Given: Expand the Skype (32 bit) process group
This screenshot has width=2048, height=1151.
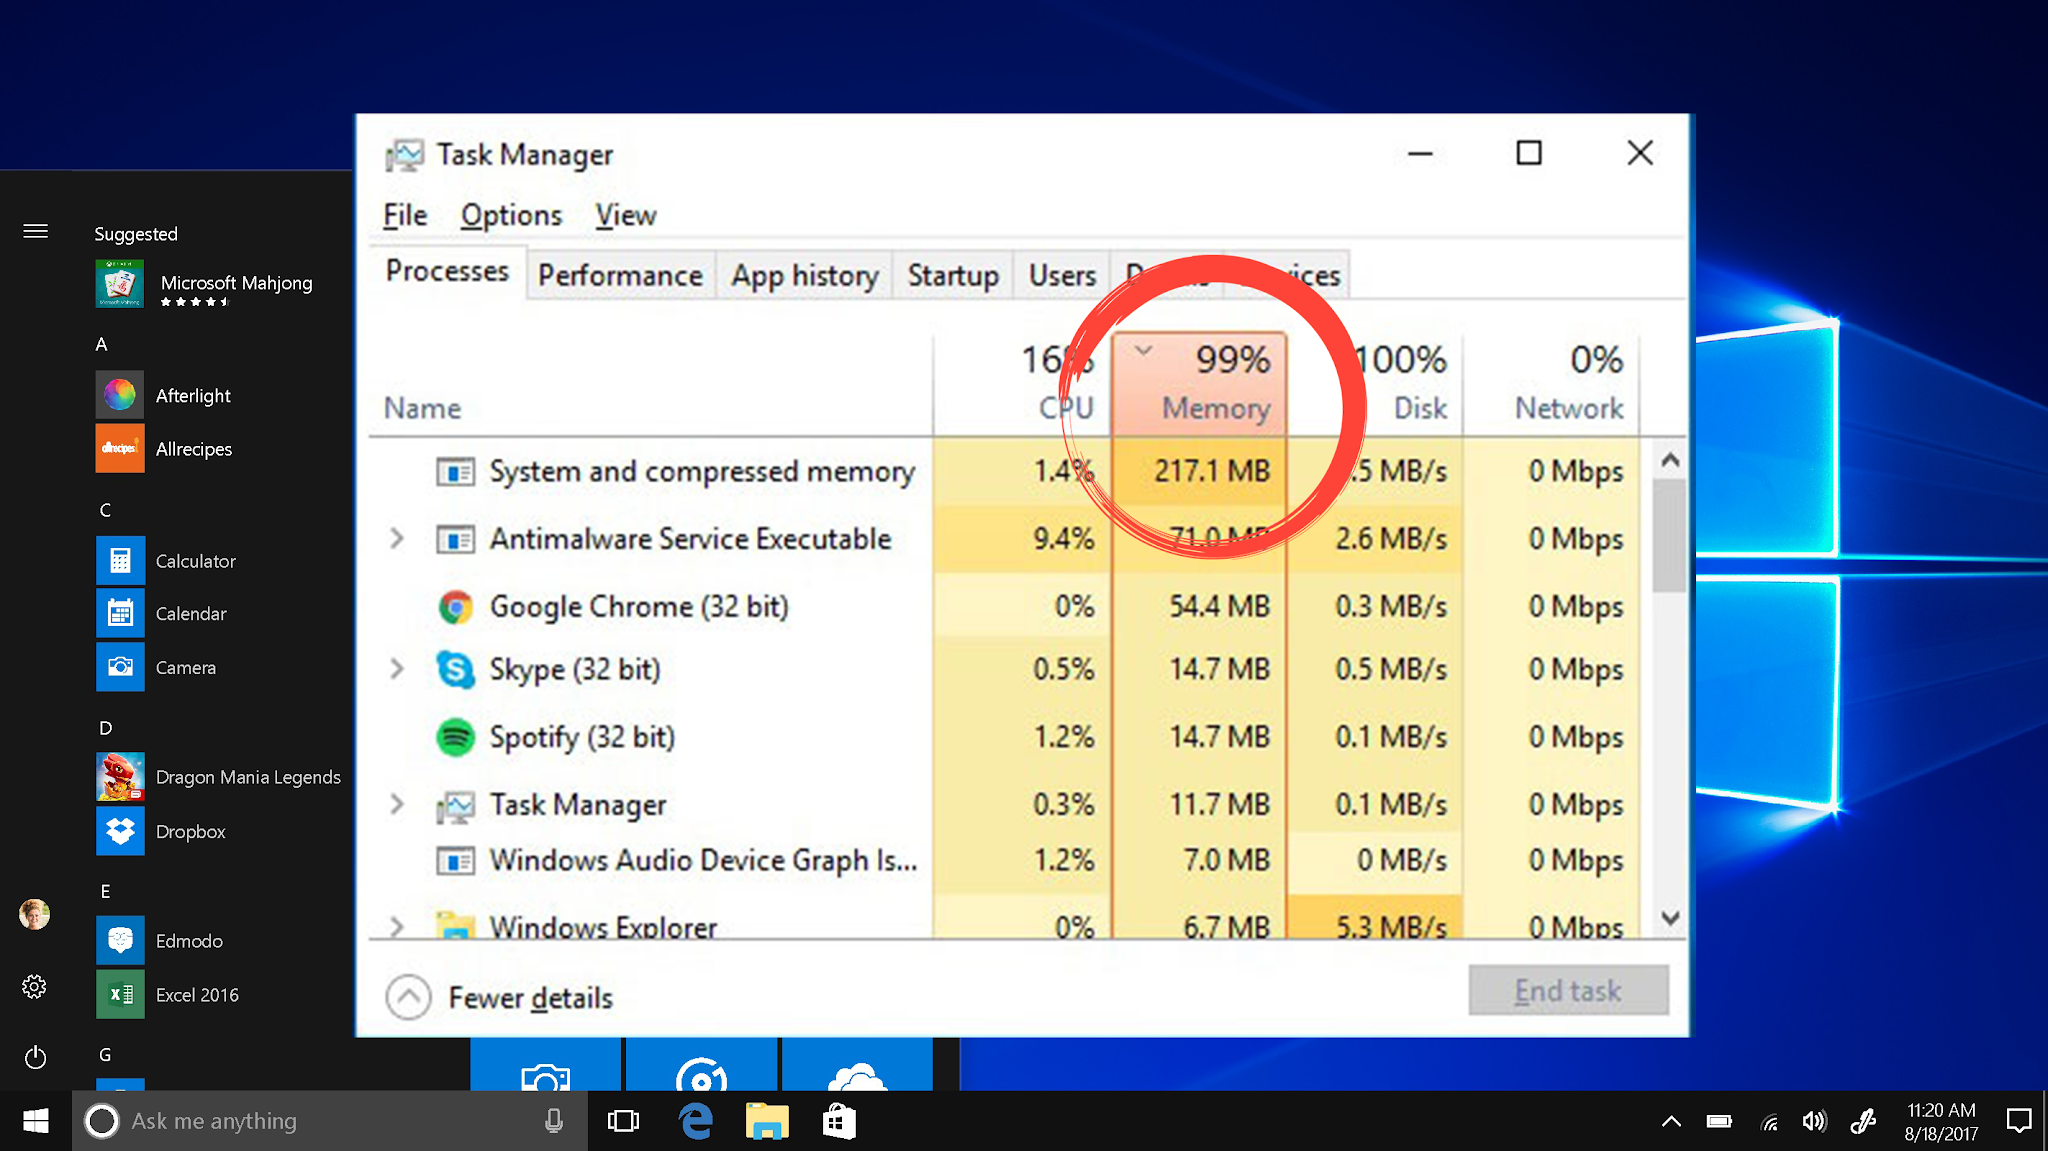Looking at the screenshot, I should coord(397,669).
